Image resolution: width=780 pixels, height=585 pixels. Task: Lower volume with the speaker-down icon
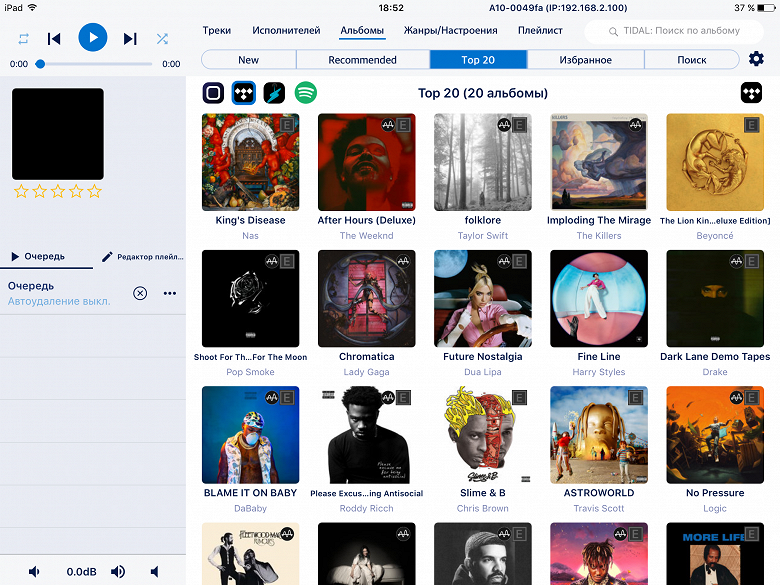(34, 572)
